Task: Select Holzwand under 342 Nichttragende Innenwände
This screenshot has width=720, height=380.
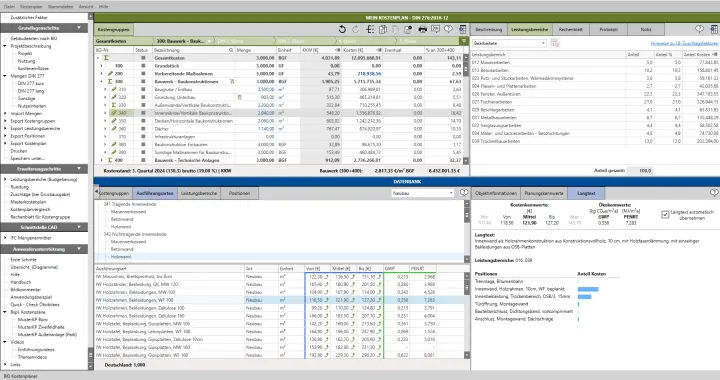Action: pyautogui.click(x=121, y=257)
